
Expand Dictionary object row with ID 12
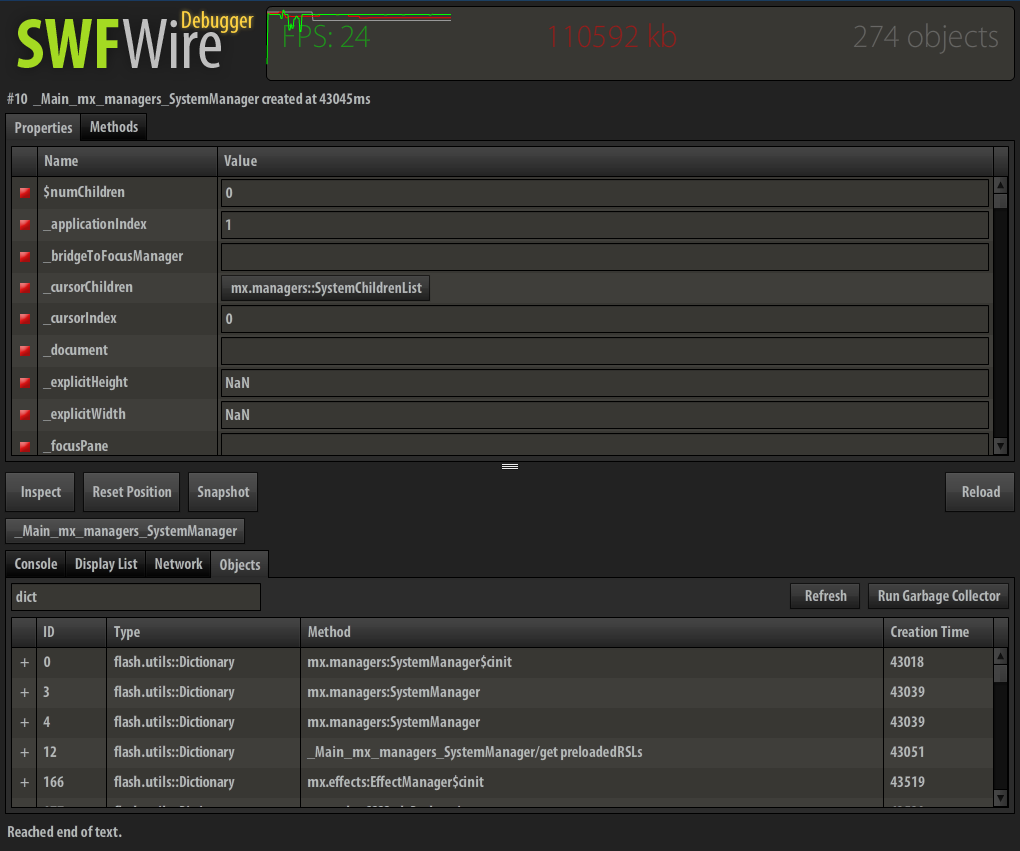25,752
